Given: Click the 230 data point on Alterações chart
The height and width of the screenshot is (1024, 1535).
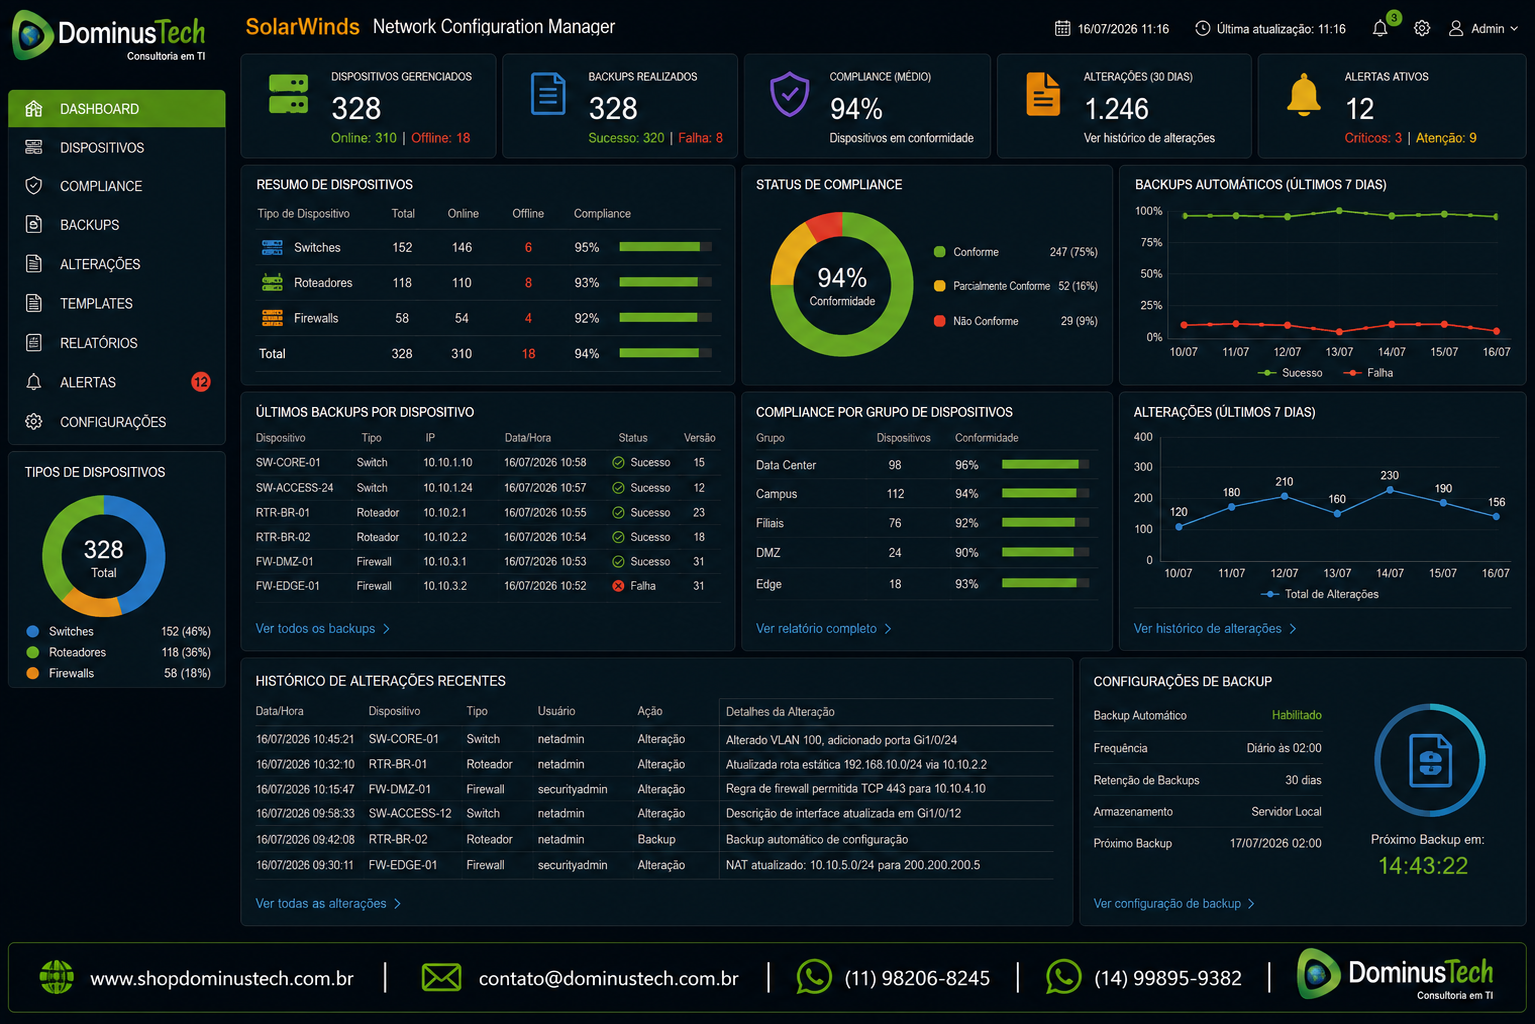Looking at the screenshot, I should (1389, 490).
